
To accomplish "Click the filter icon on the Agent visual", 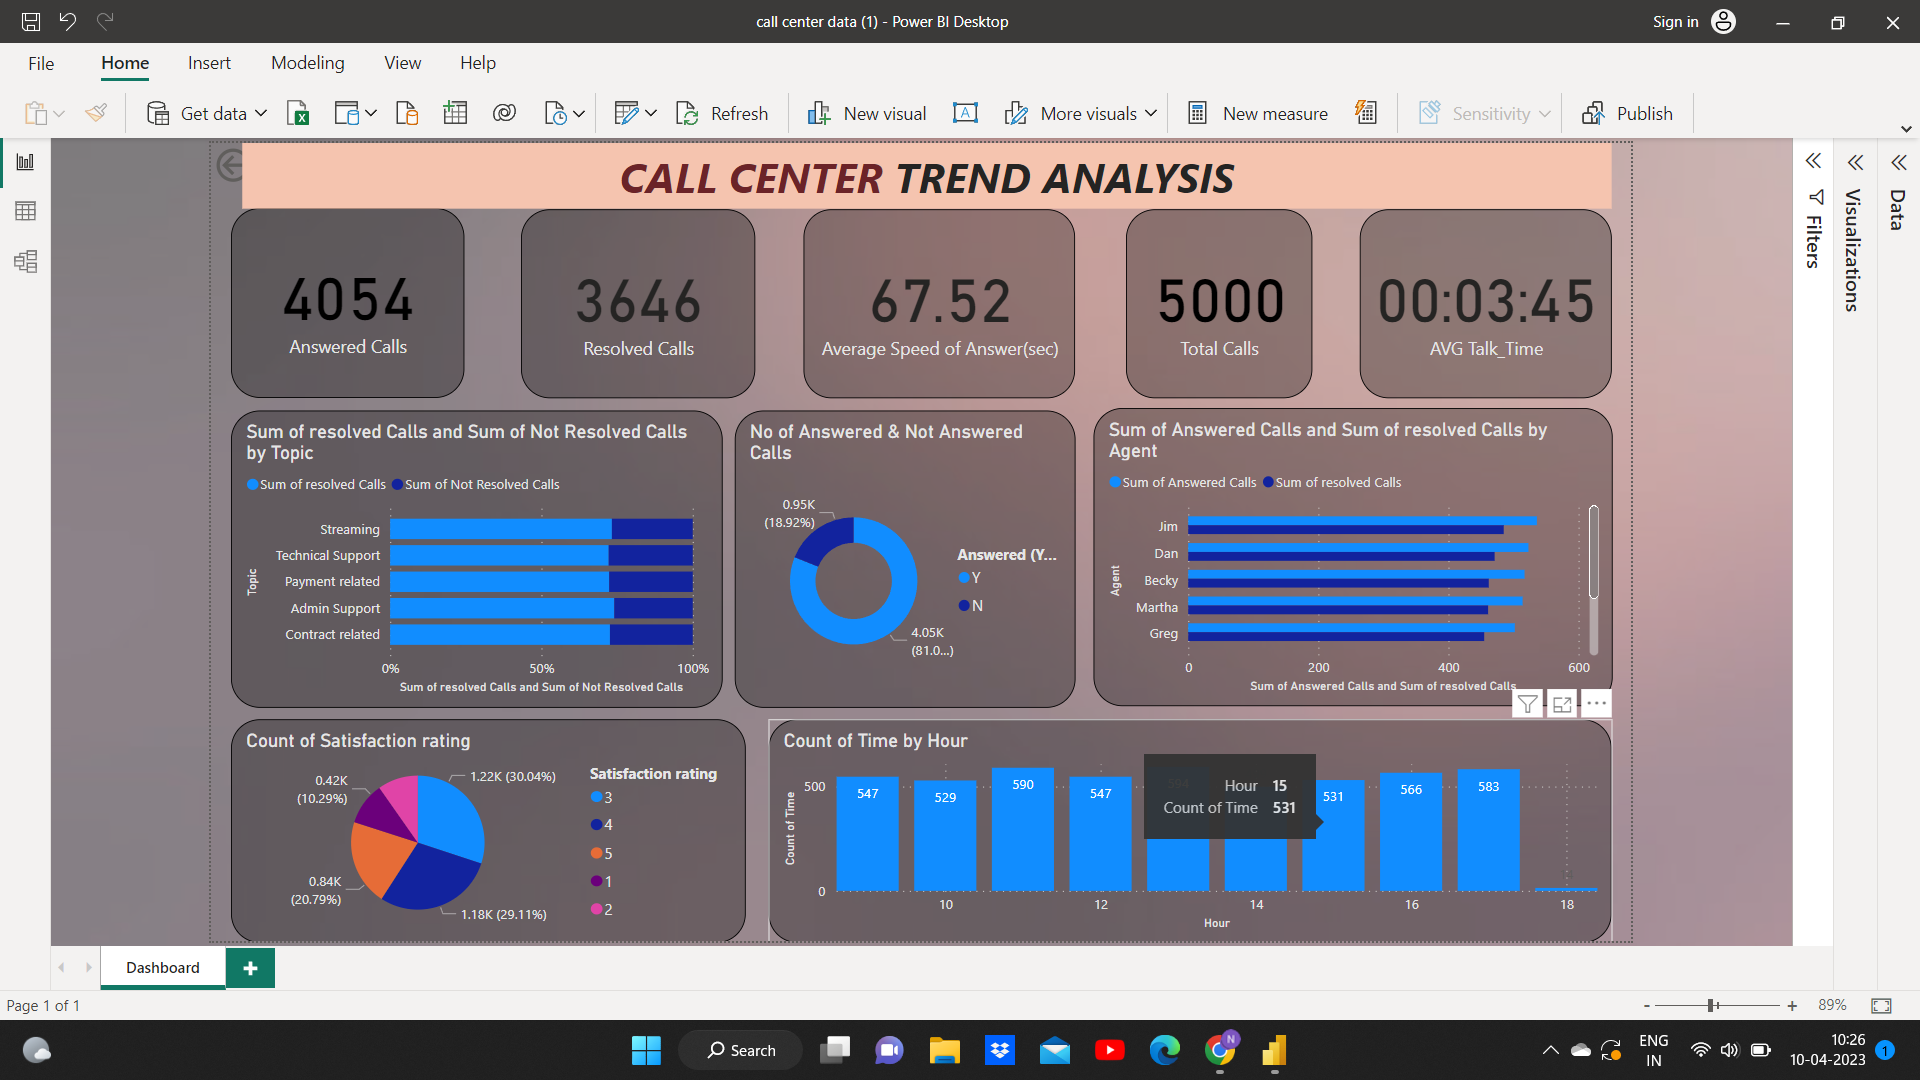I will point(1527,703).
